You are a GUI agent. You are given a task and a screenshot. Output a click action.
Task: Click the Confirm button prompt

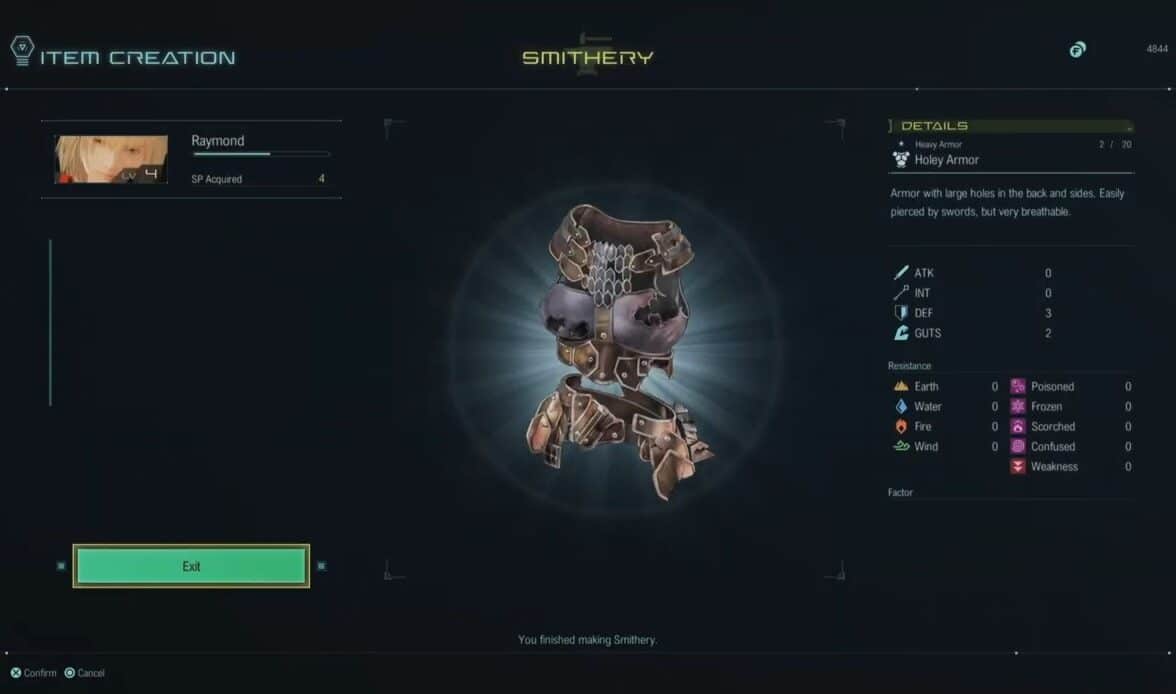(x=34, y=673)
